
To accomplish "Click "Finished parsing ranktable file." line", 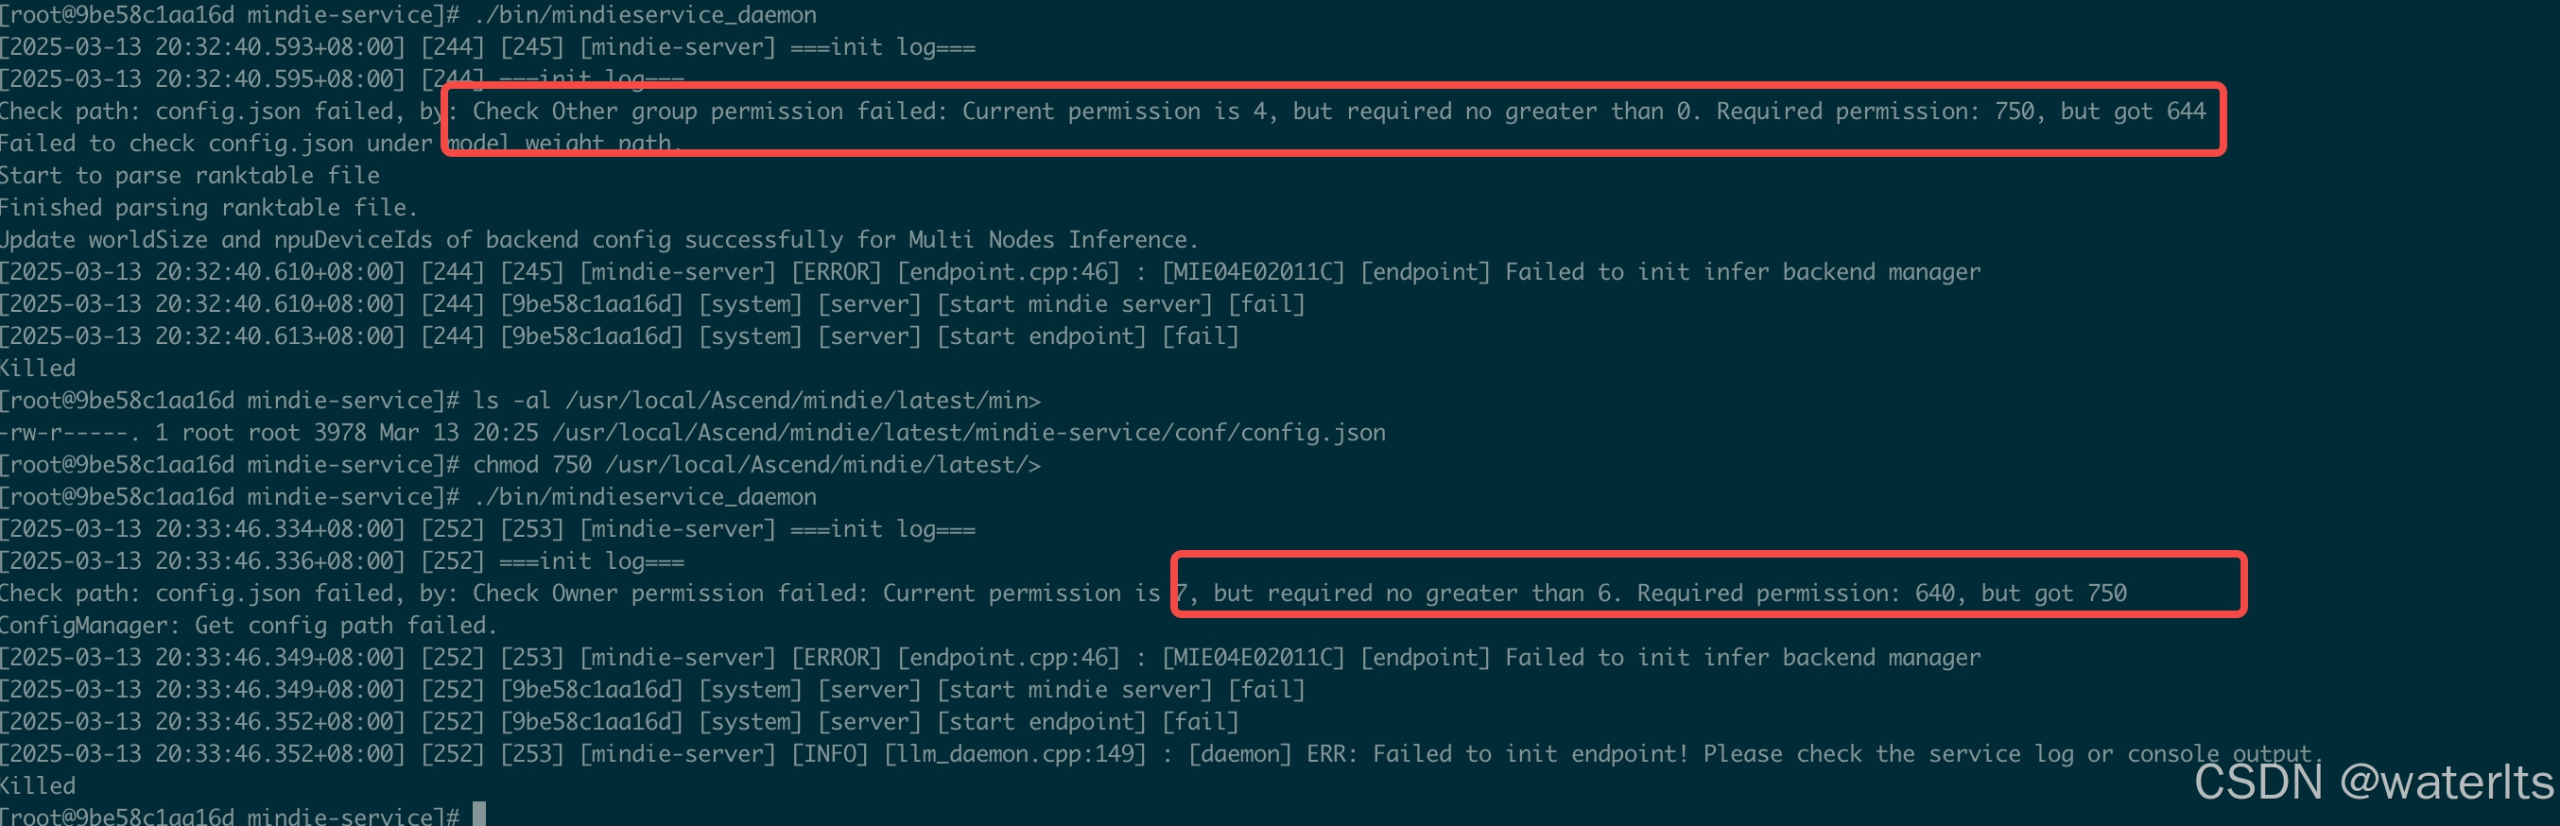I will [x=208, y=208].
